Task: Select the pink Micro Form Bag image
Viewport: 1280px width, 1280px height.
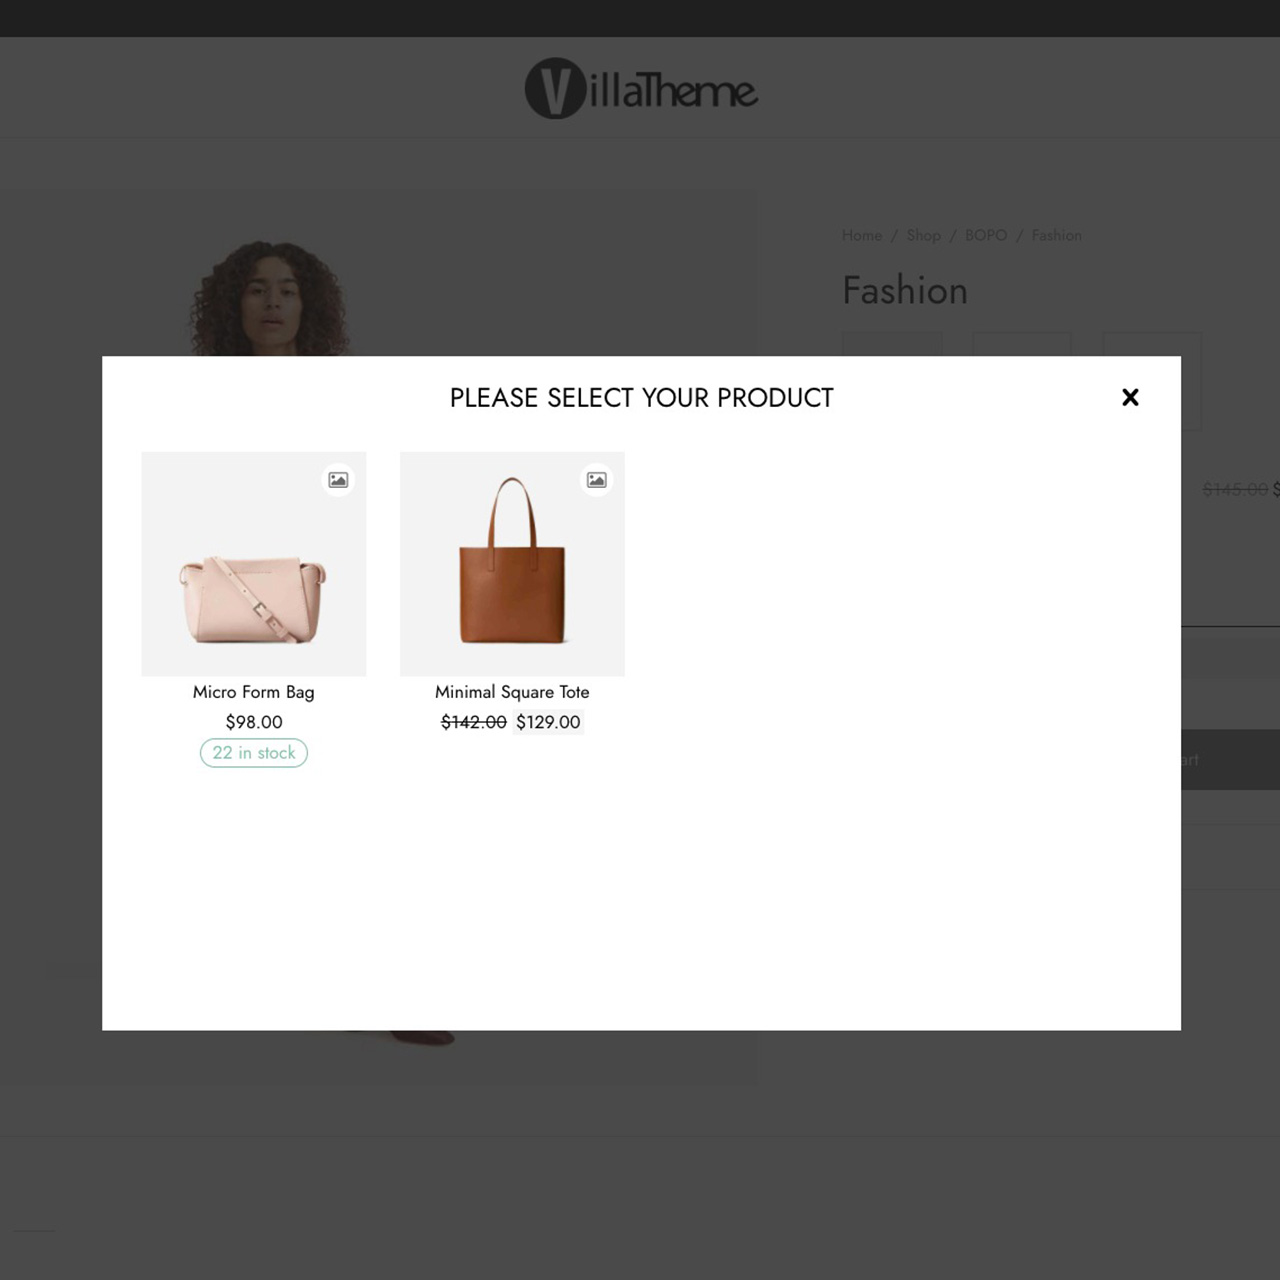Action: pos(254,564)
